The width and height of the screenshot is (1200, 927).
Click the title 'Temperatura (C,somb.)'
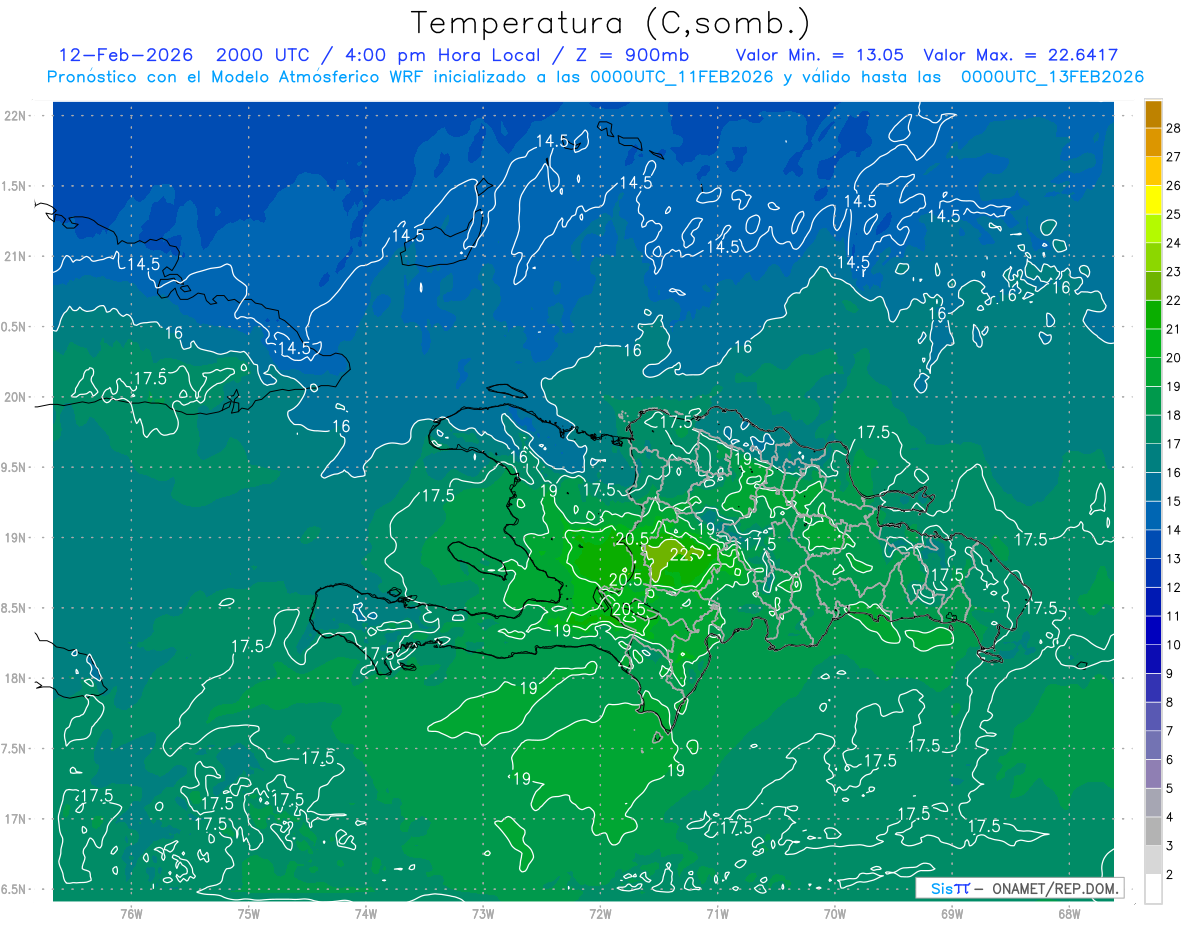(611, 23)
